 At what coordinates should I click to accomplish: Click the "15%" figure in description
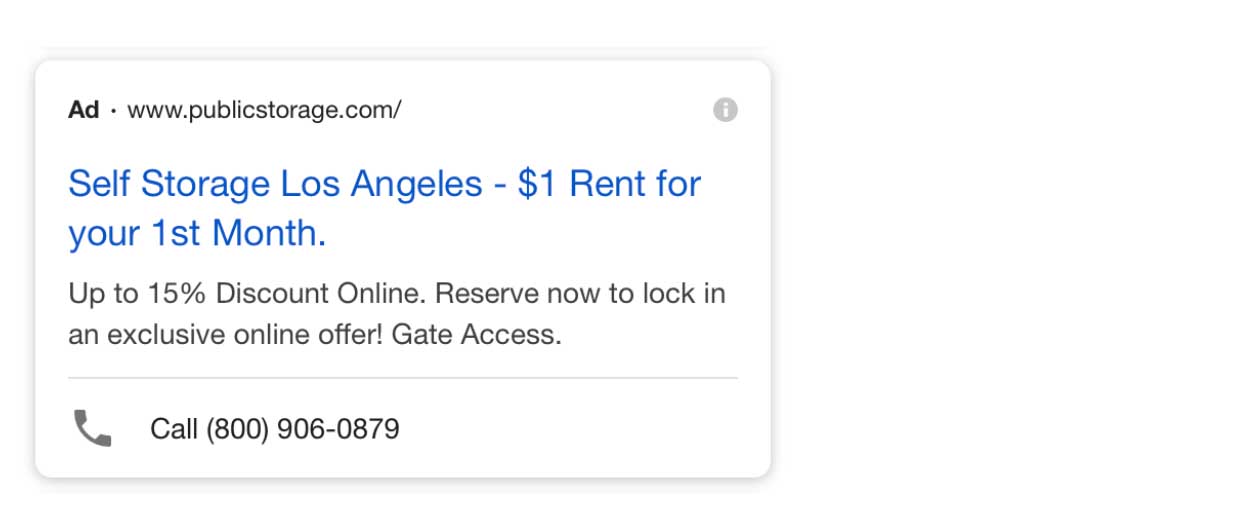coord(179,294)
